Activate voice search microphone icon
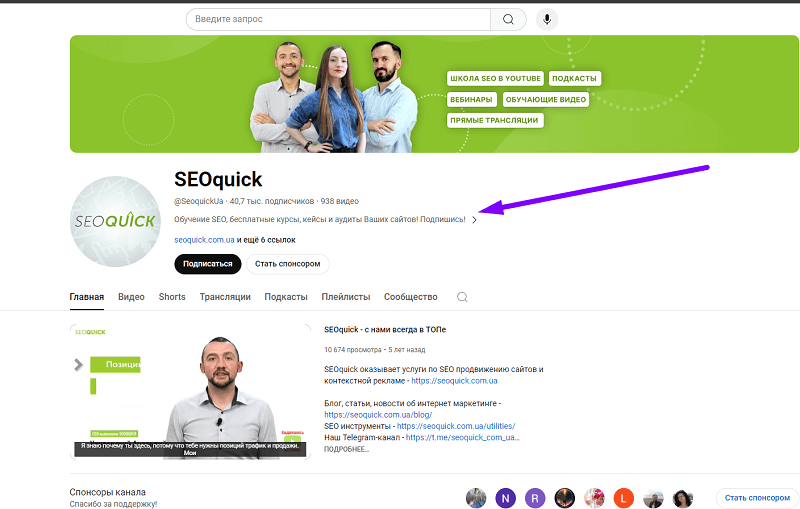Image resolution: width=800 pixels, height=509 pixels. point(547,19)
